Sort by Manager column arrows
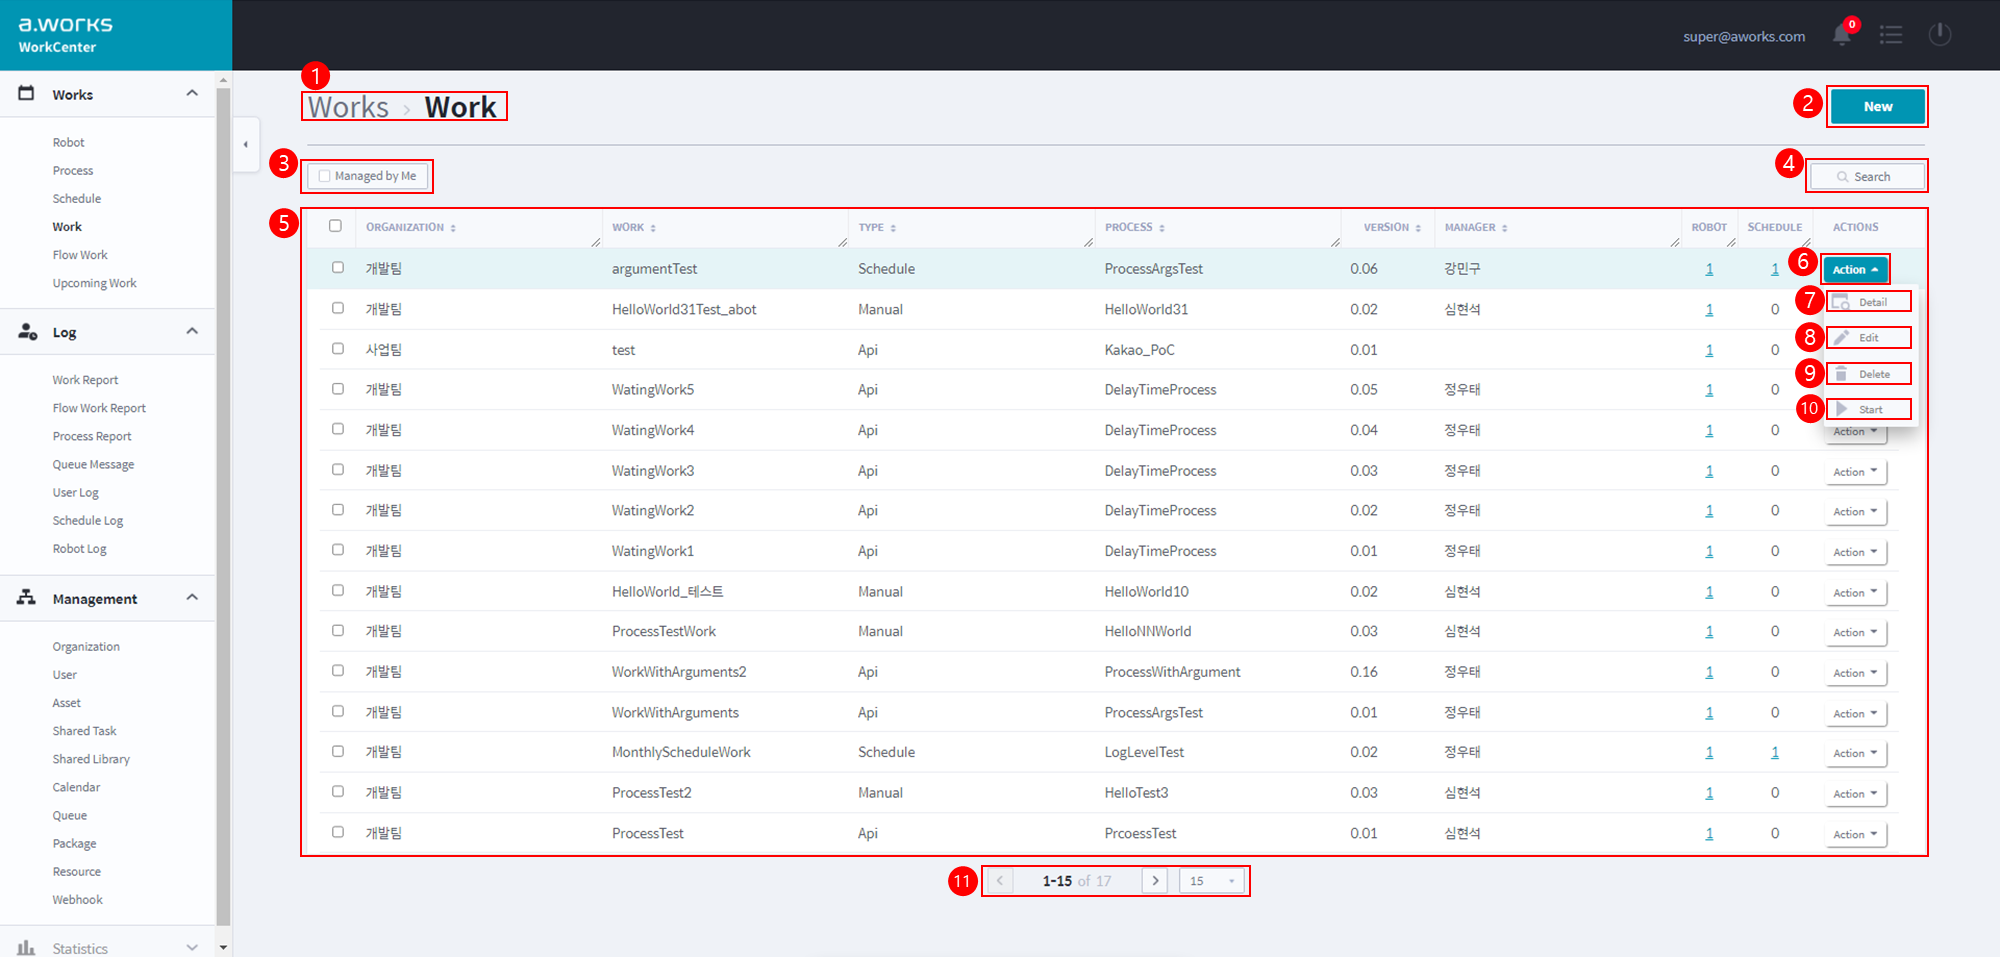 (x=1505, y=228)
